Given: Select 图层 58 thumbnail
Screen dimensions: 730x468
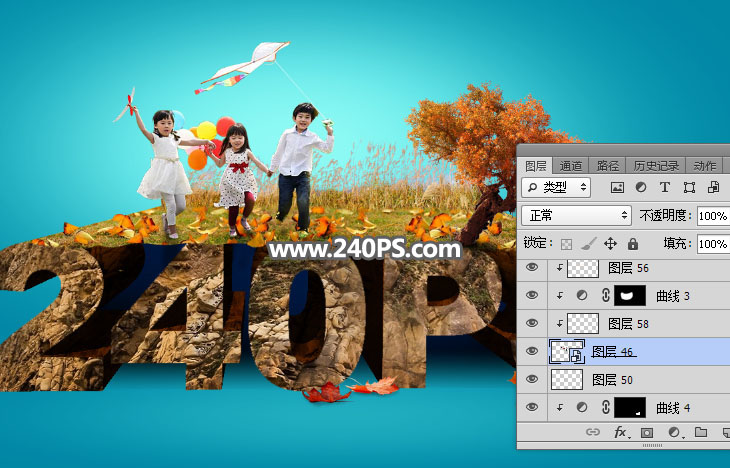Looking at the screenshot, I should pyautogui.click(x=583, y=324).
